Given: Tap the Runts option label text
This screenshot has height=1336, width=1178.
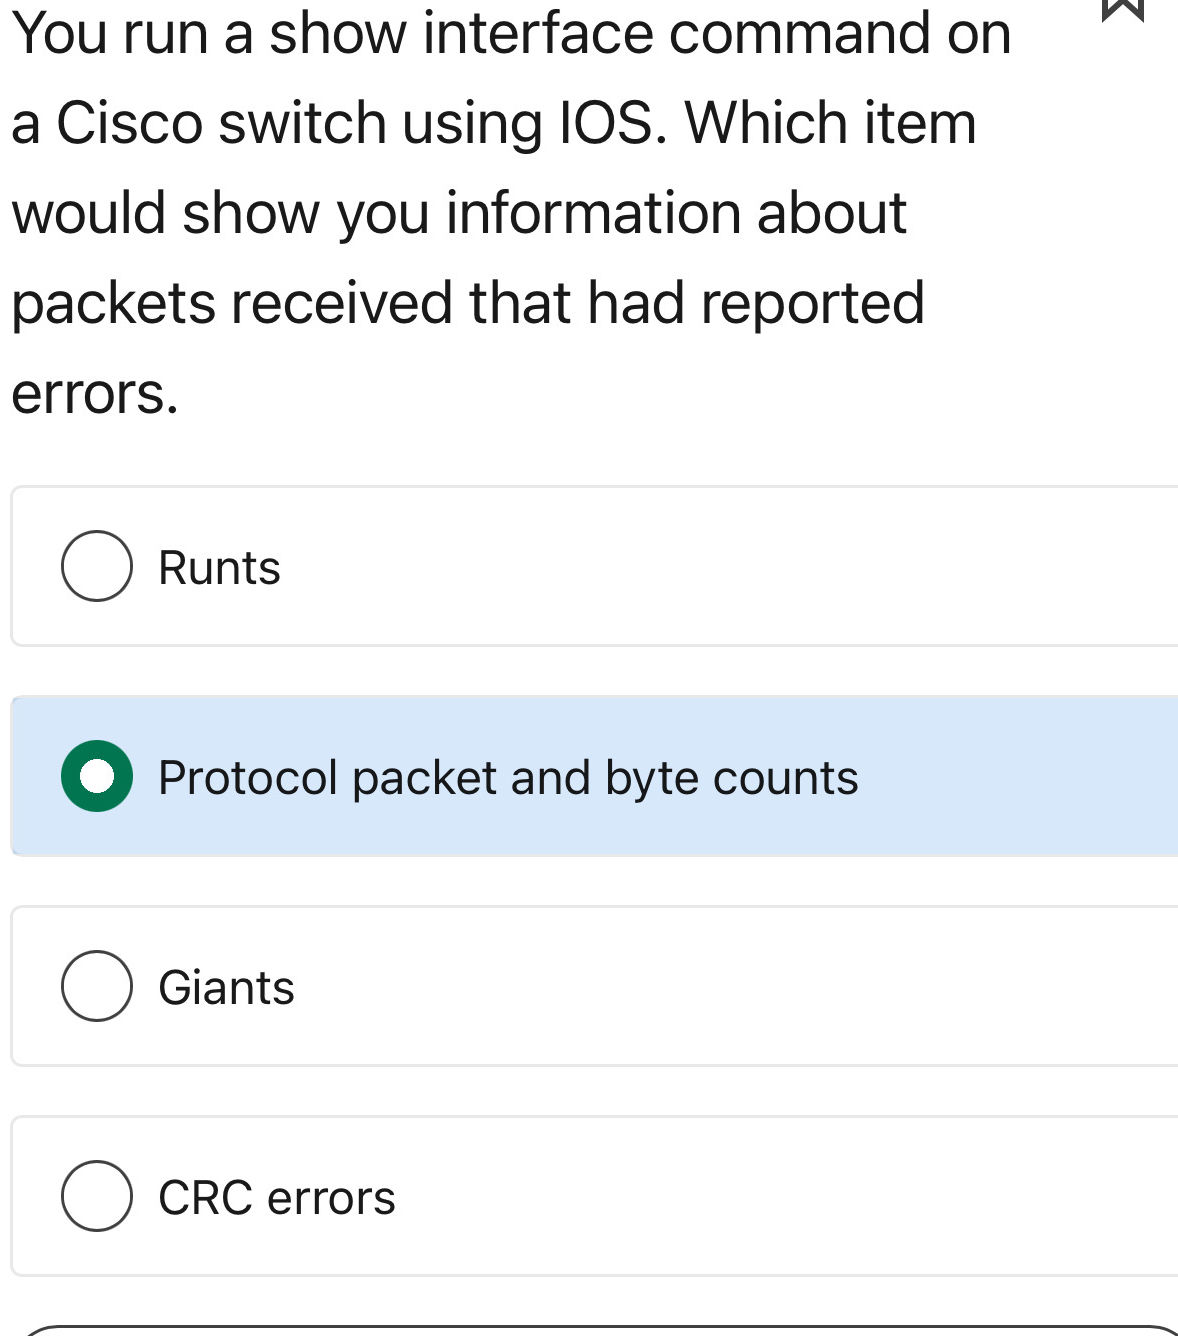Looking at the screenshot, I should [219, 567].
